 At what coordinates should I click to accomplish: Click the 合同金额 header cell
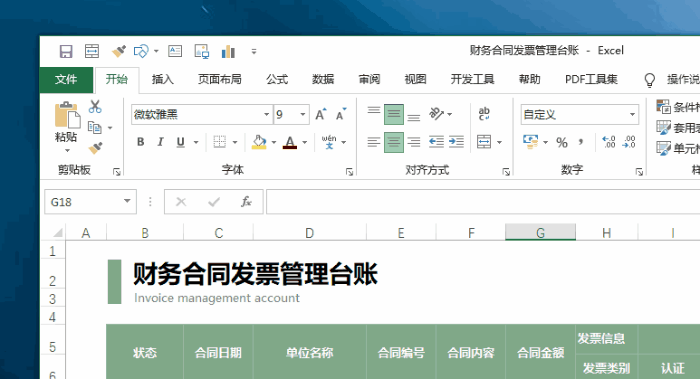pyautogui.click(x=540, y=353)
